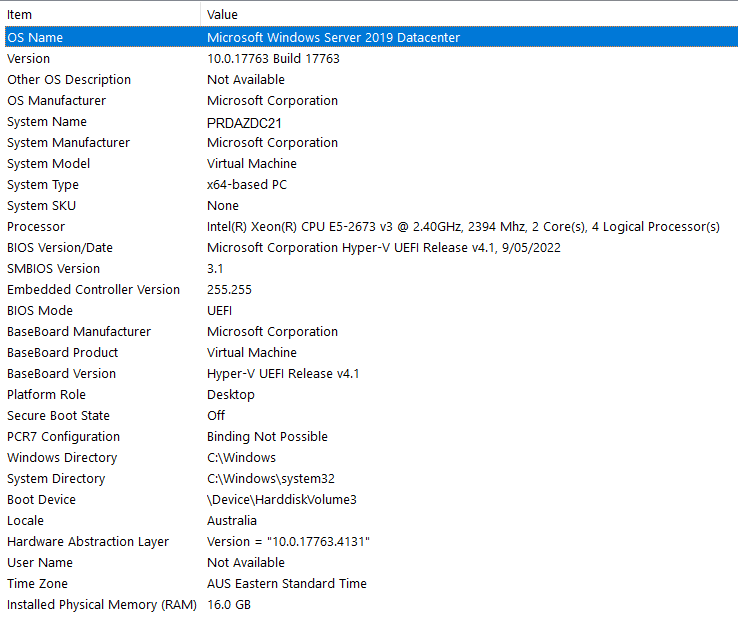Click the 255.255 value
The height and width of the screenshot is (621, 740).
point(229,290)
